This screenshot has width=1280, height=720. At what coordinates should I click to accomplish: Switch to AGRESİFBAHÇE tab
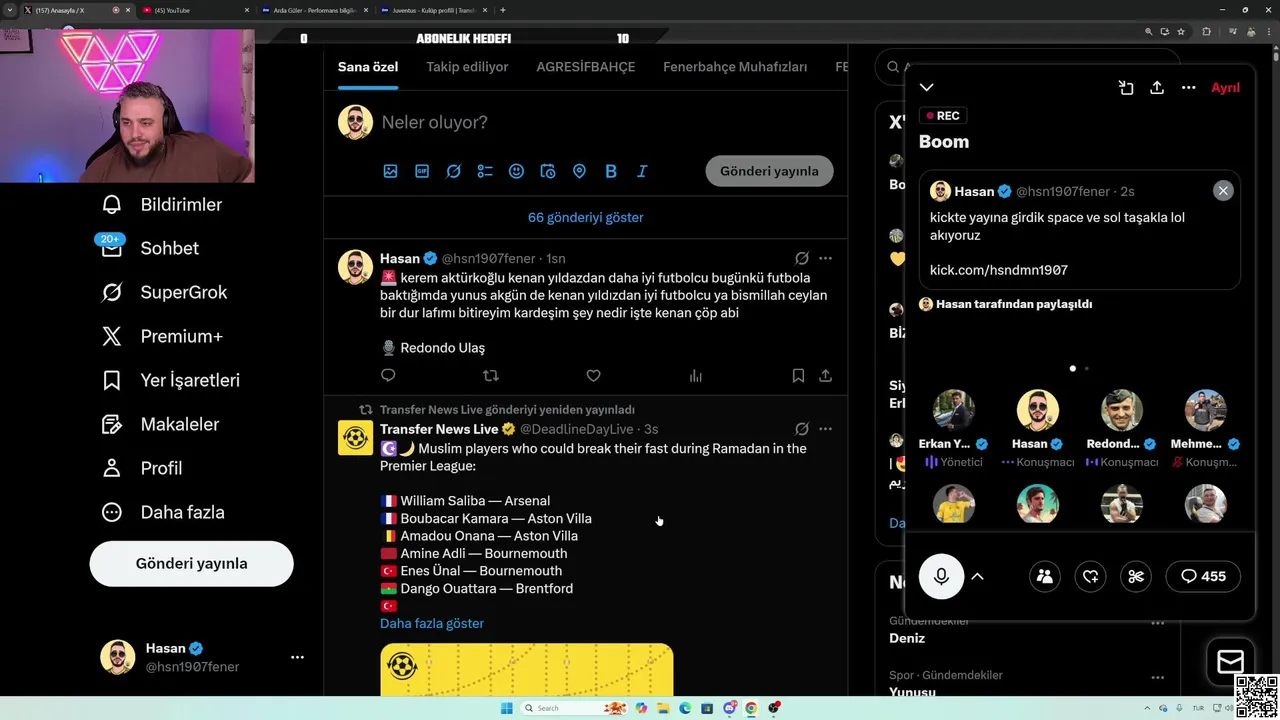[585, 67]
